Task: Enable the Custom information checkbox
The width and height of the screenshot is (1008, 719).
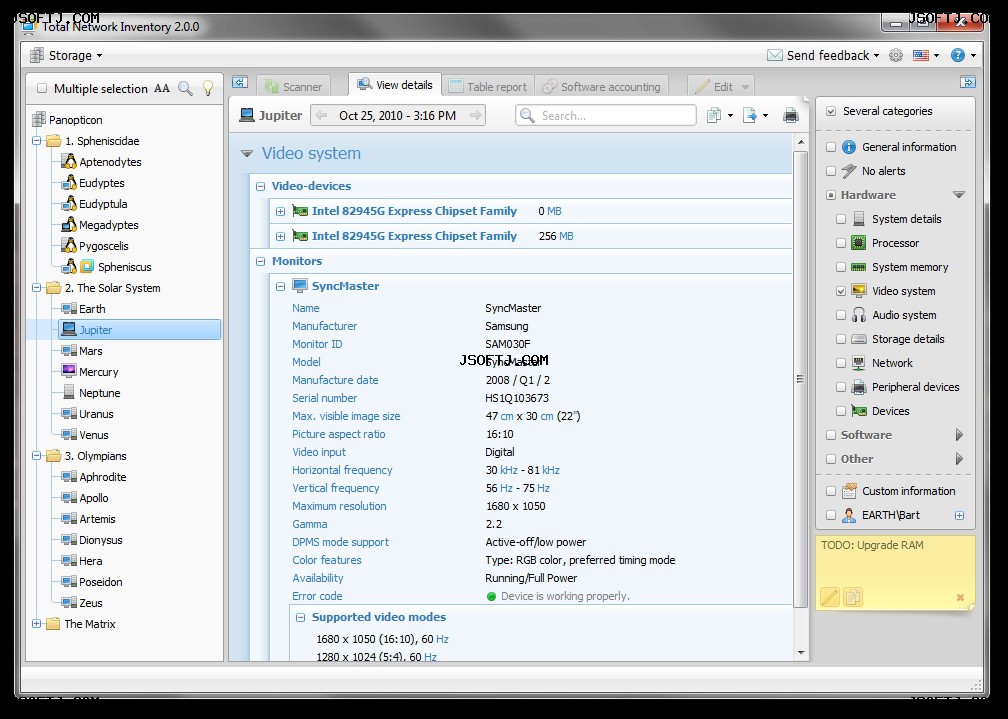Action: 831,491
